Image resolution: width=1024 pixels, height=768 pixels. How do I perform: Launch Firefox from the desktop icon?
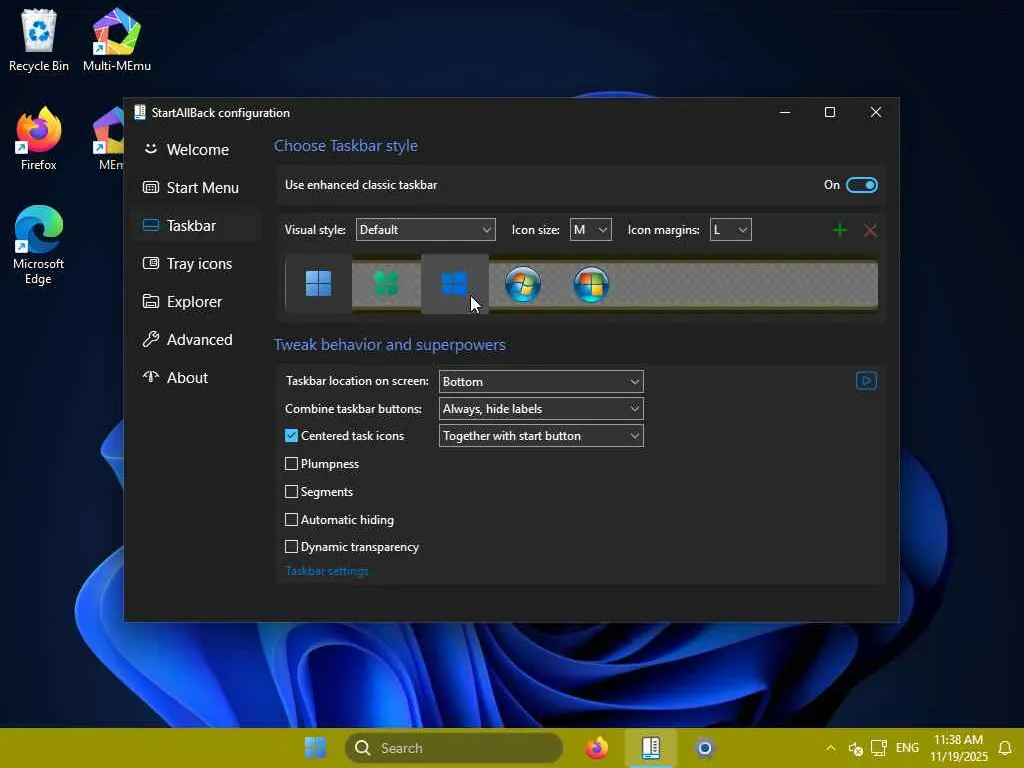pyautogui.click(x=39, y=138)
